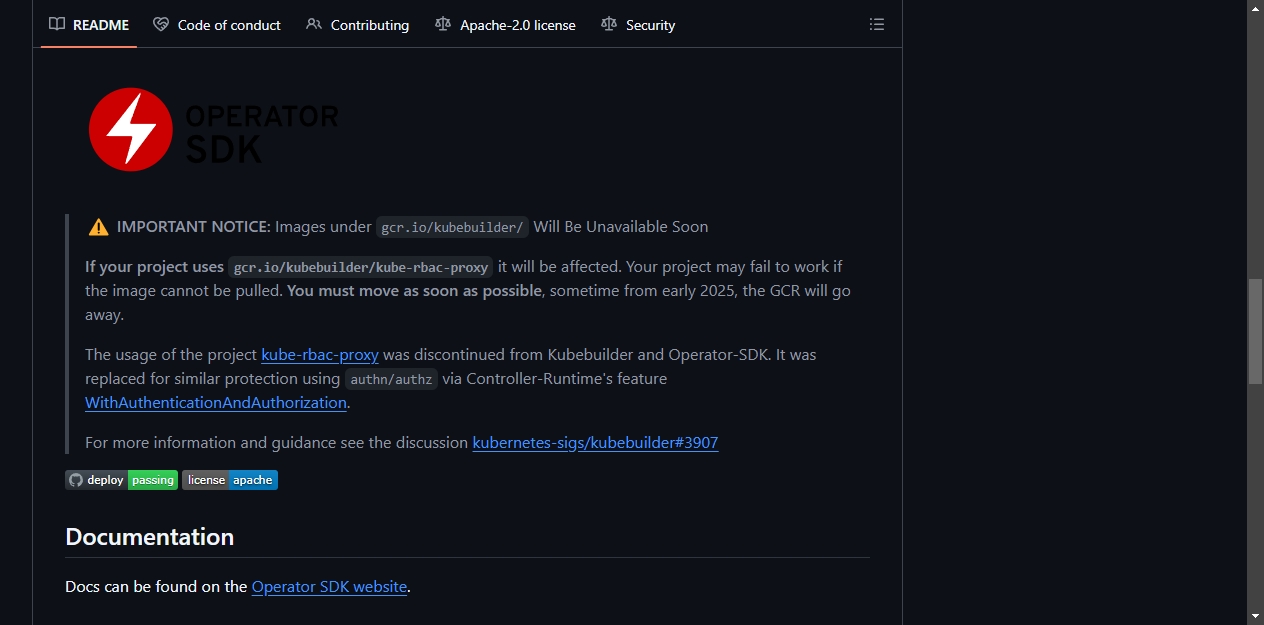Click the scroll down arrow of the scrollbar
Image resolution: width=1264 pixels, height=625 pixels.
coord(1255,616)
